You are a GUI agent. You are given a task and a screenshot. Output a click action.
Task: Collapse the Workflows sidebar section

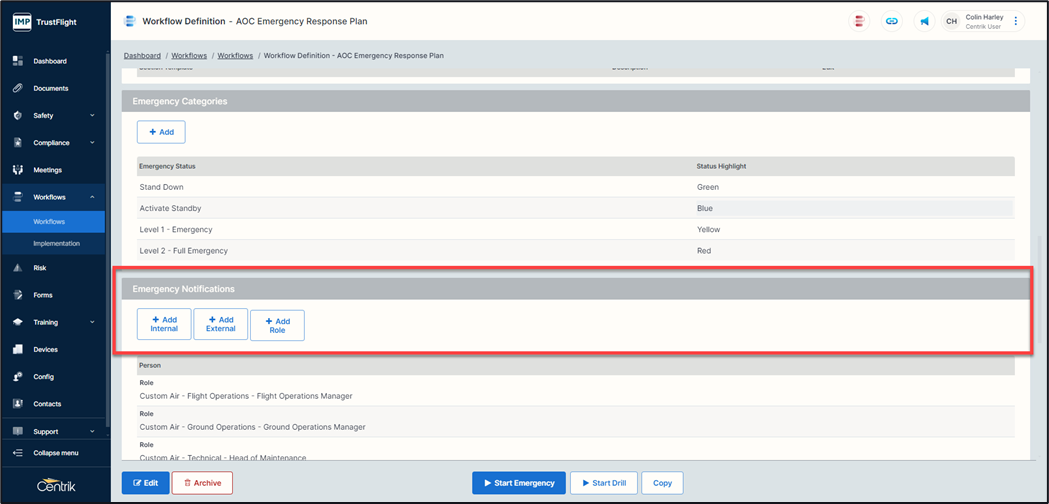[x=92, y=197]
